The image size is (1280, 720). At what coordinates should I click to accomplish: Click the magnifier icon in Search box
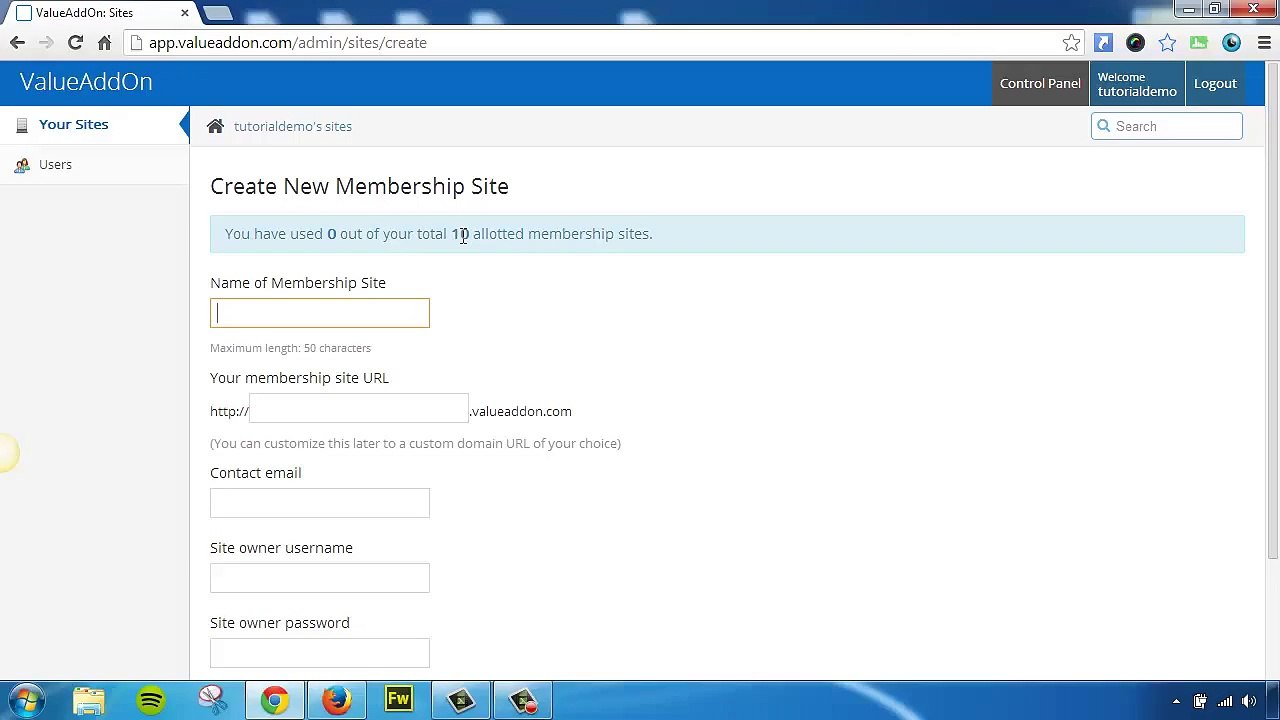[1104, 126]
